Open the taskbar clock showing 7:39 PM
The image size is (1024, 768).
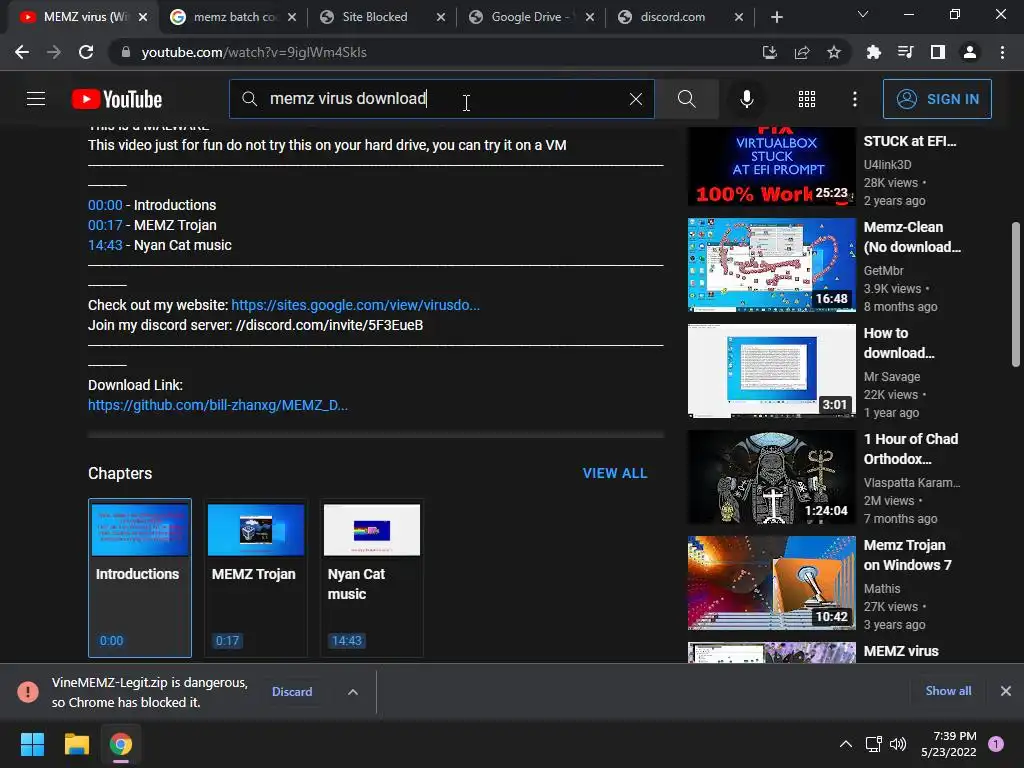pos(948,744)
